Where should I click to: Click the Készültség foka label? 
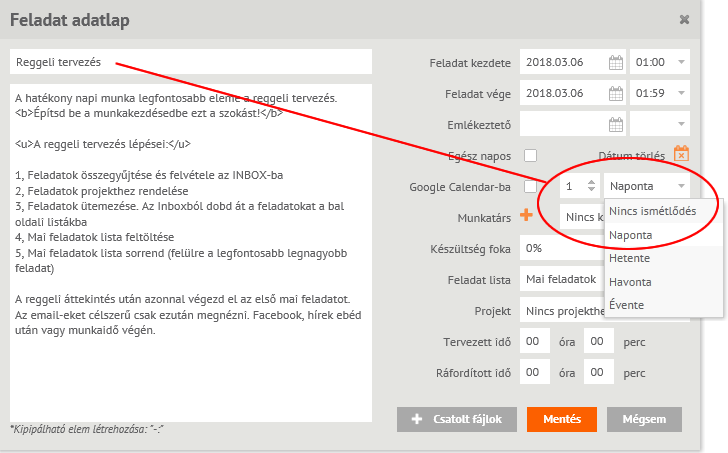pyautogui.click(x=470, y=249)
